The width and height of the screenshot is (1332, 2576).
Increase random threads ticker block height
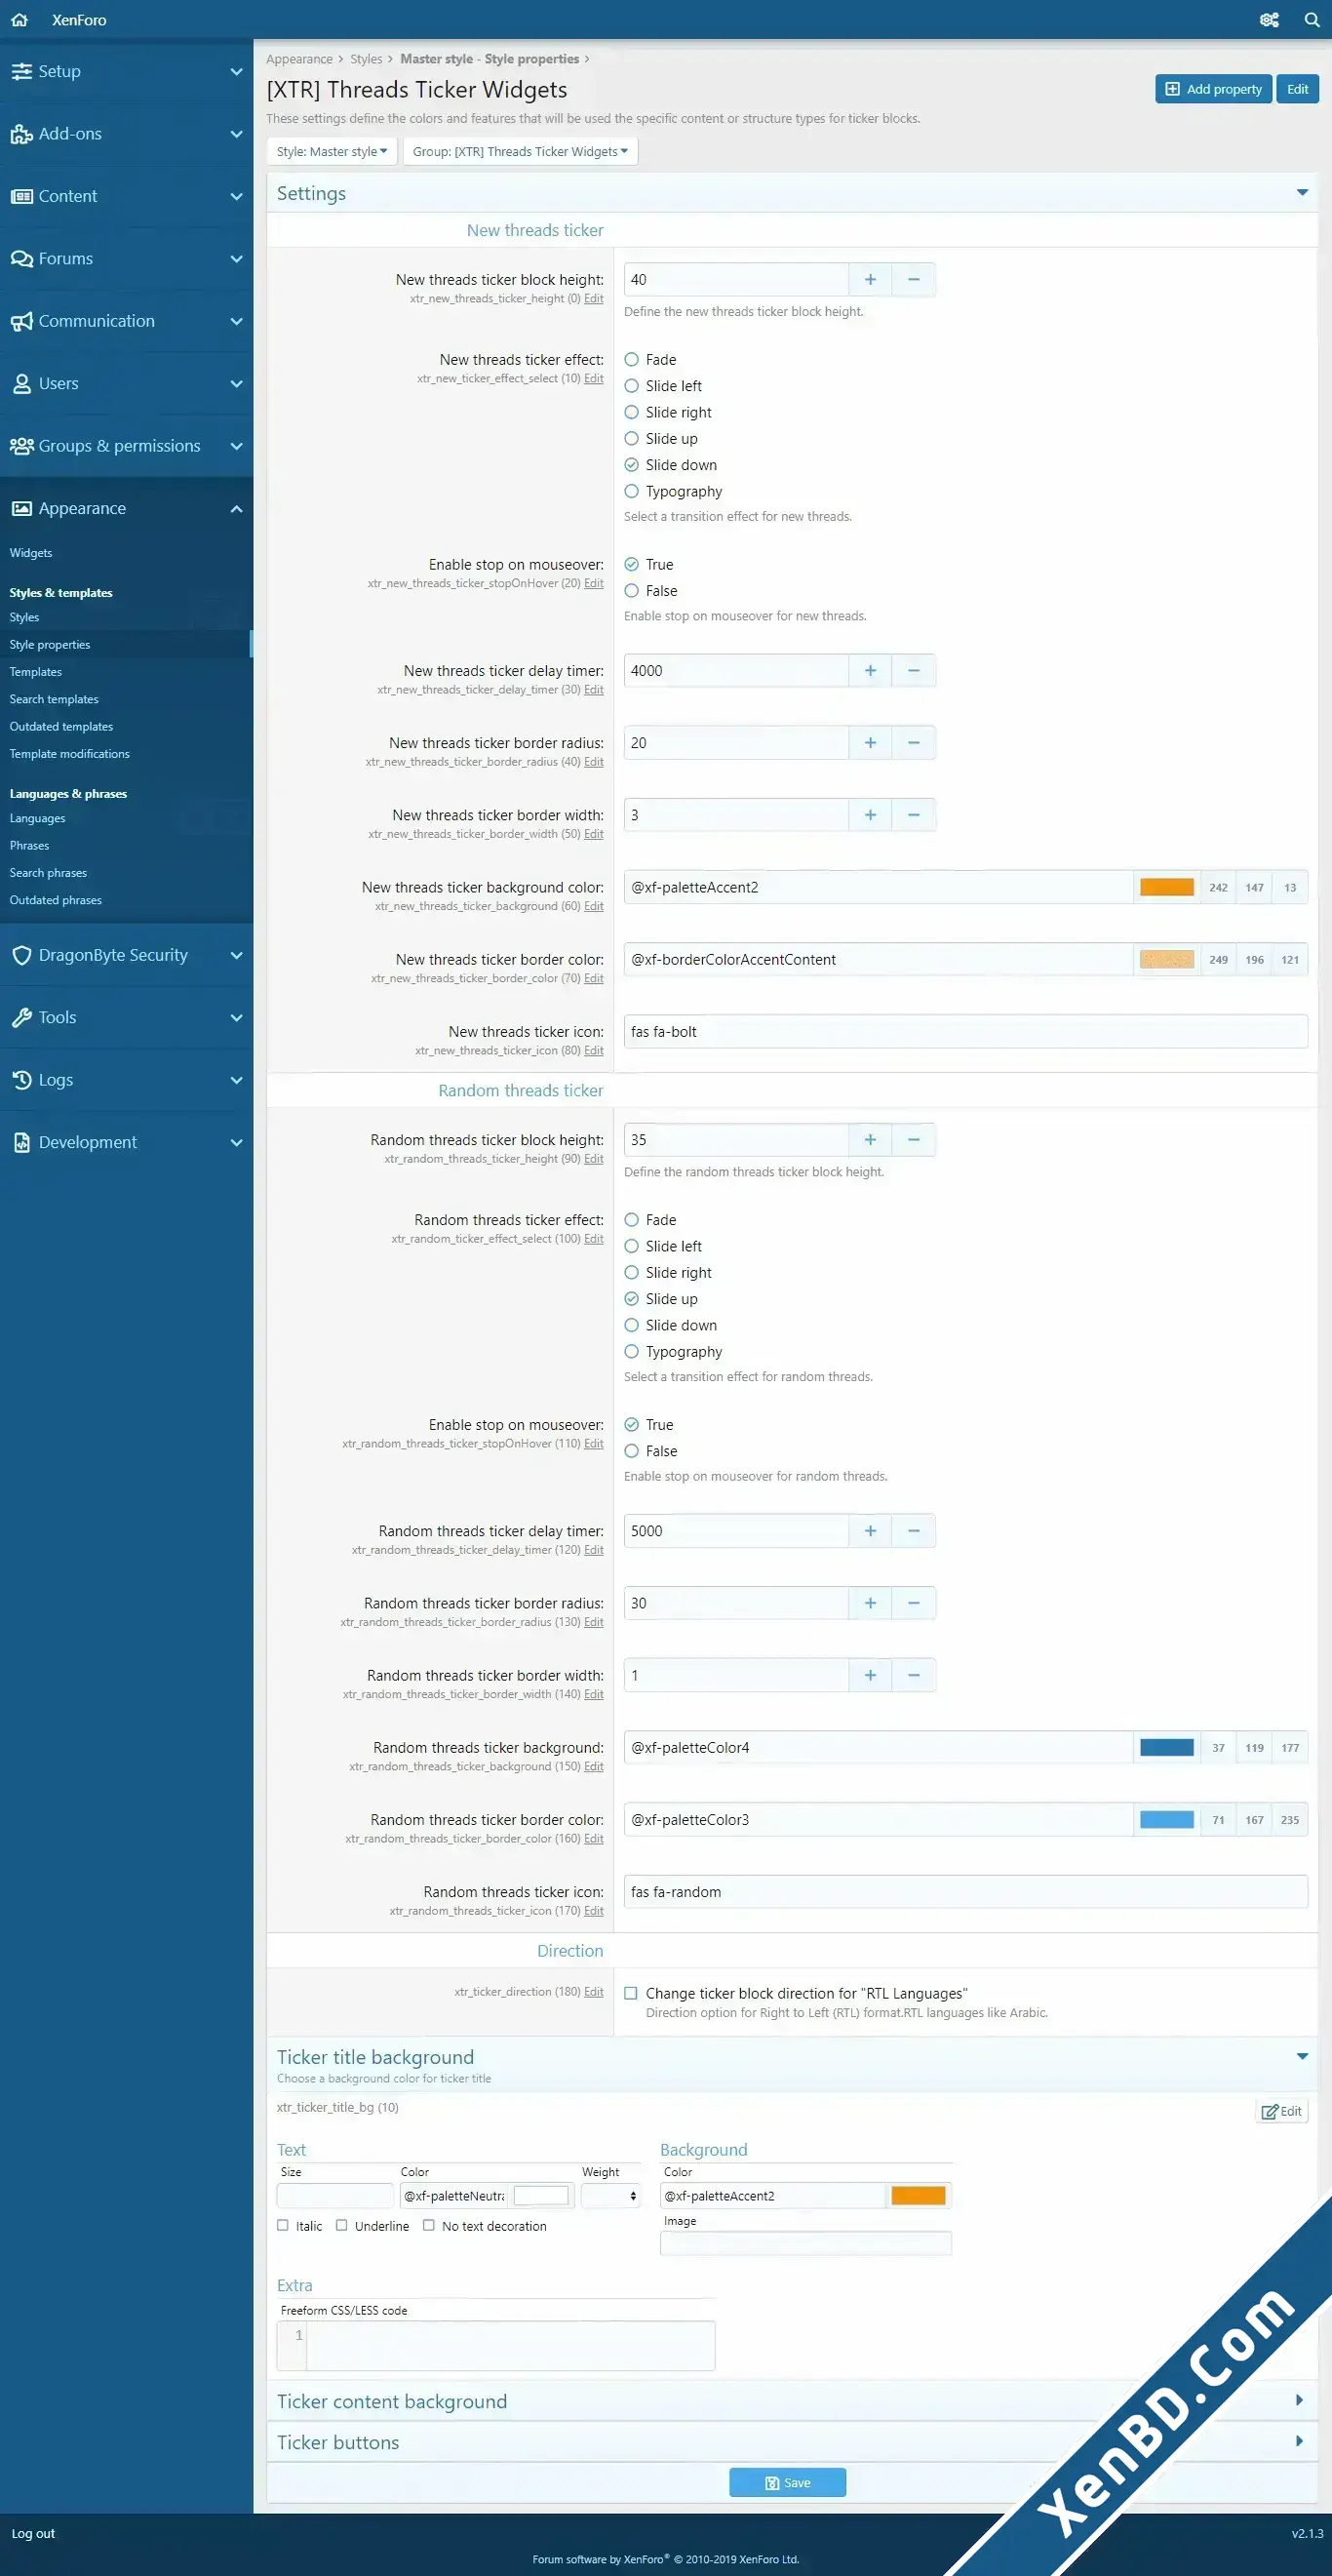[x=870, y=1140]
